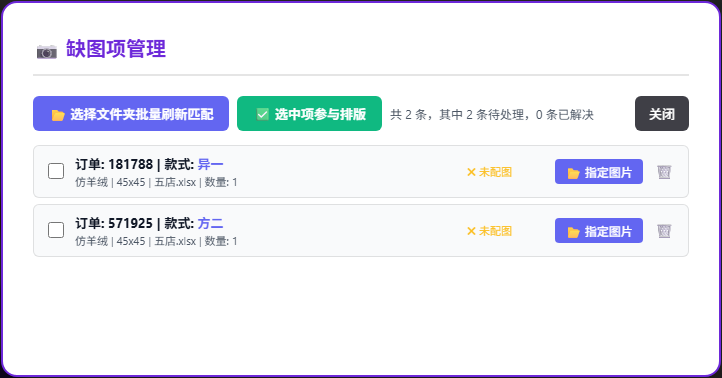Click 指定图片 for order 571925
The width and height of the screenshot is (722, 378).
599,231
